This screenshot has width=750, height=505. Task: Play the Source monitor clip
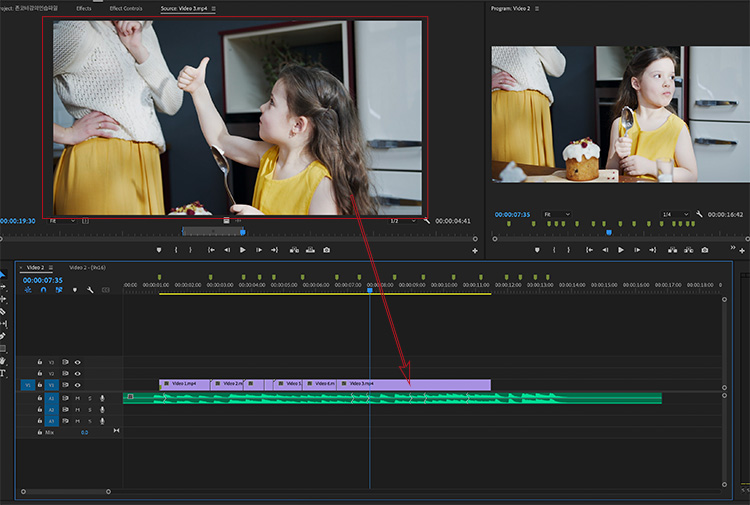243,250
